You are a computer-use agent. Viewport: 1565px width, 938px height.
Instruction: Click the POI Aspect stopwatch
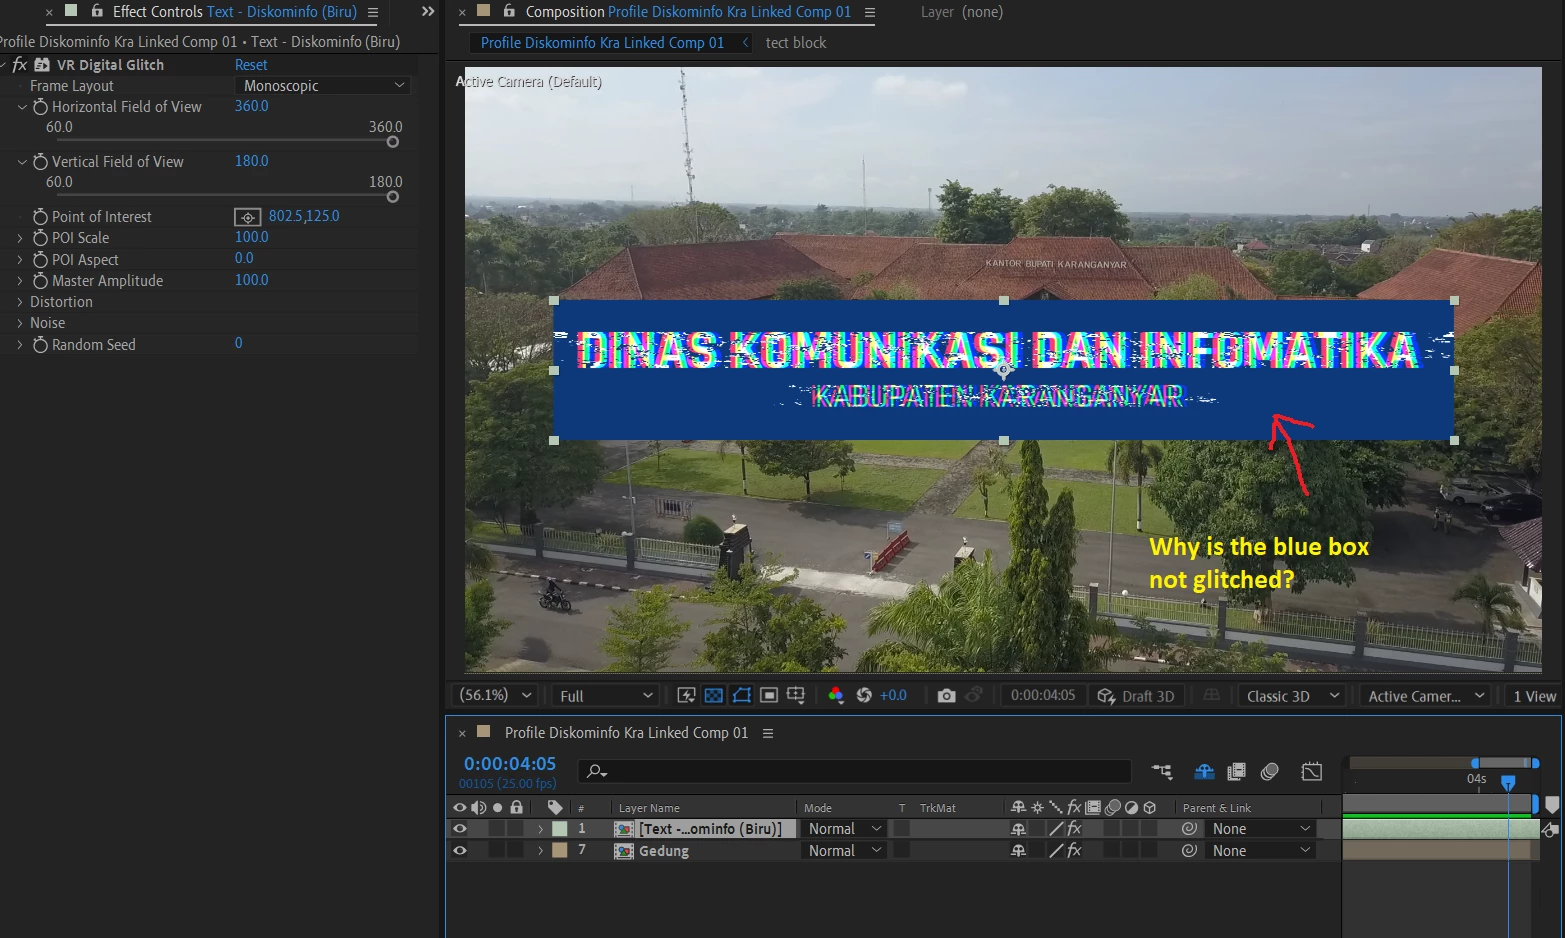(x=40, y=260)
